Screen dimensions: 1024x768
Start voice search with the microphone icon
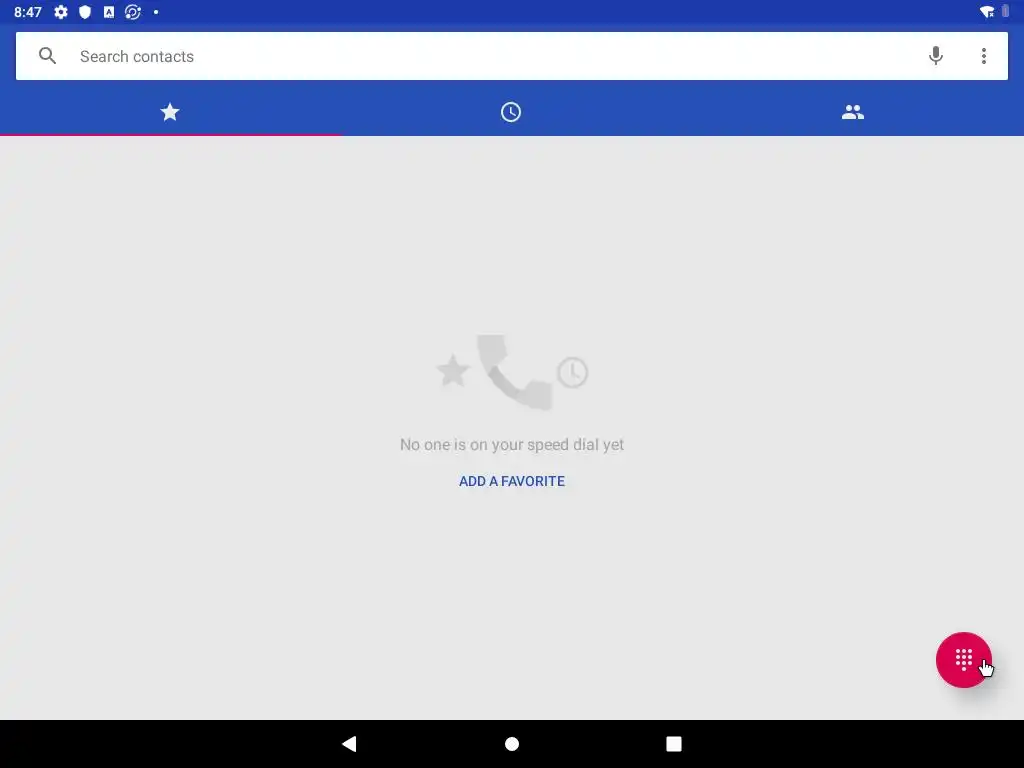935,56
